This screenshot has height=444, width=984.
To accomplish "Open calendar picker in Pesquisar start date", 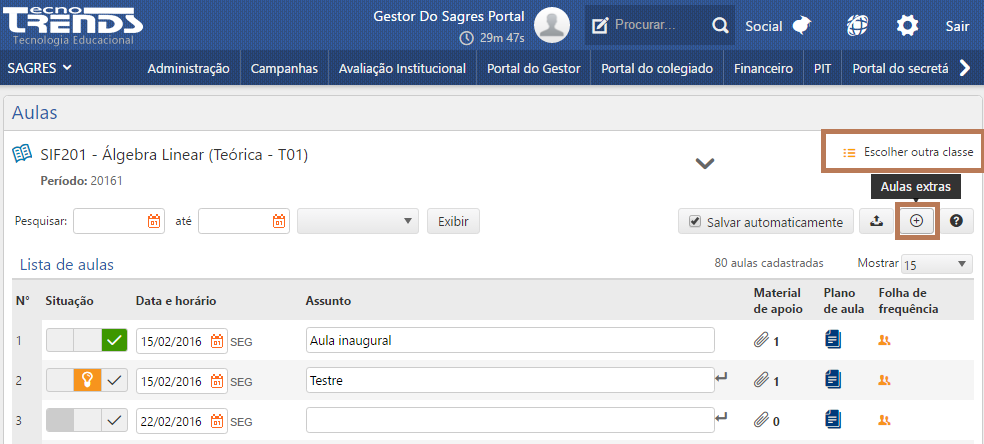I will 154,221.
